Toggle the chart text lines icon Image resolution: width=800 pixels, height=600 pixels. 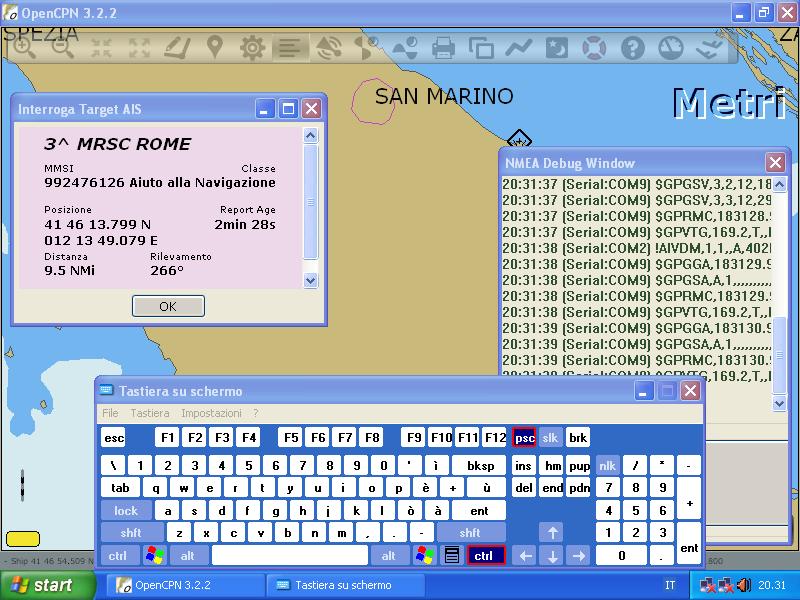[290, 48]
